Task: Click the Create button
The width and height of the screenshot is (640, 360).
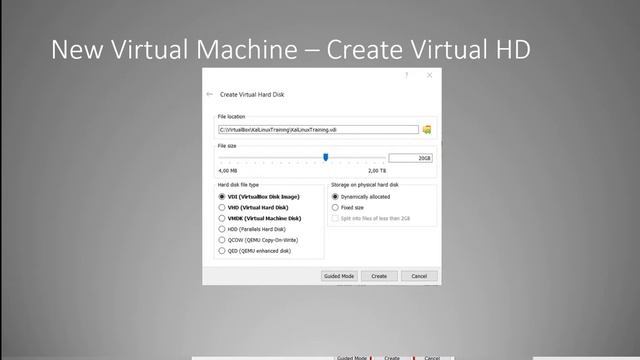Action: 379,276
